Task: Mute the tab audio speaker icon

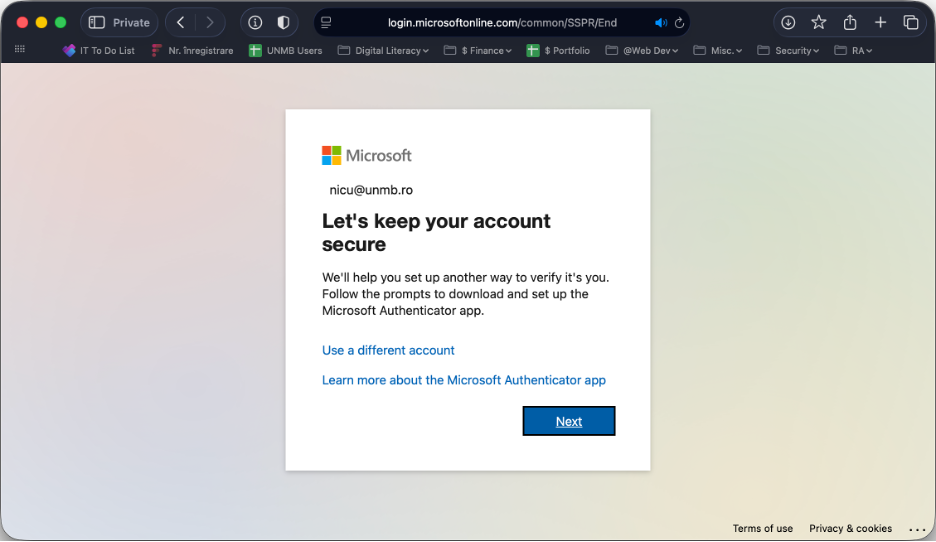Action: pyautogui.click(x=660, y=22)
